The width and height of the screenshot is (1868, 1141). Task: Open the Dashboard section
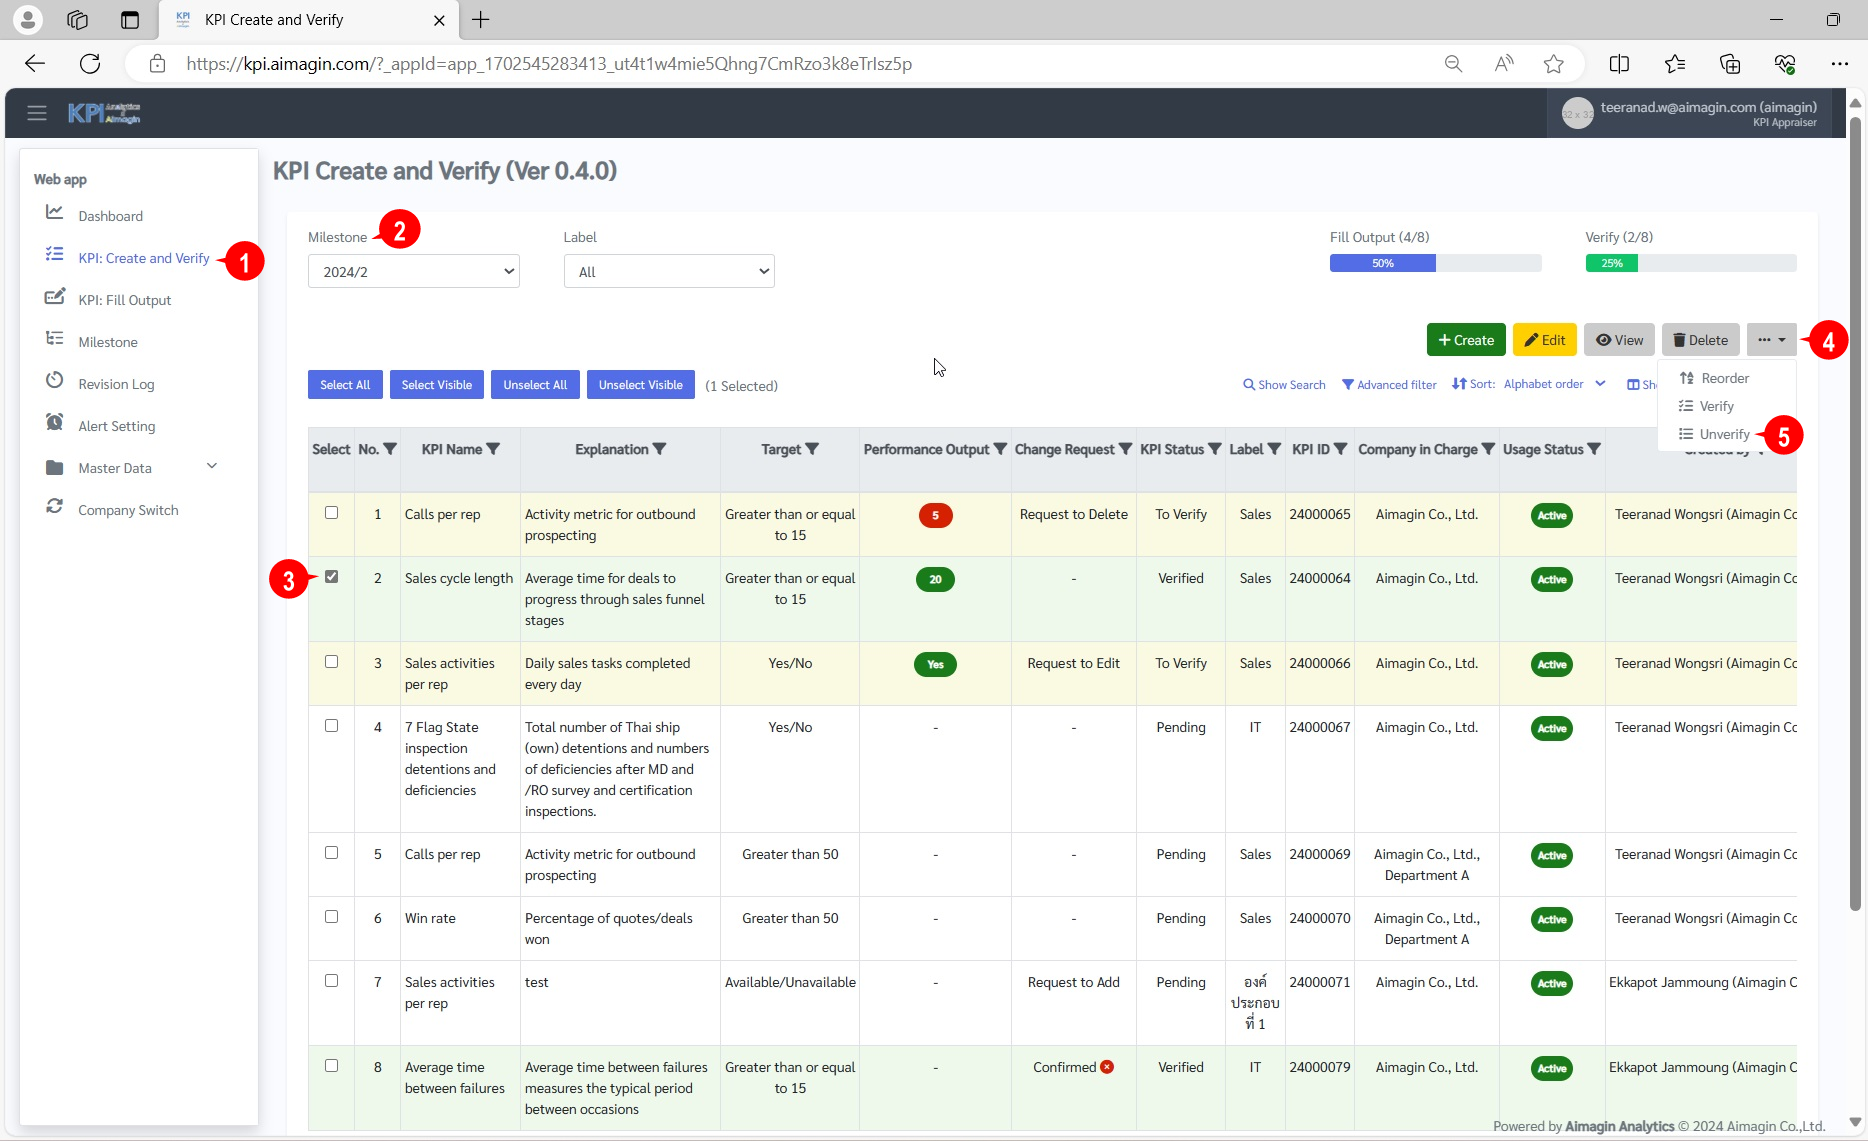click(110, 215)
